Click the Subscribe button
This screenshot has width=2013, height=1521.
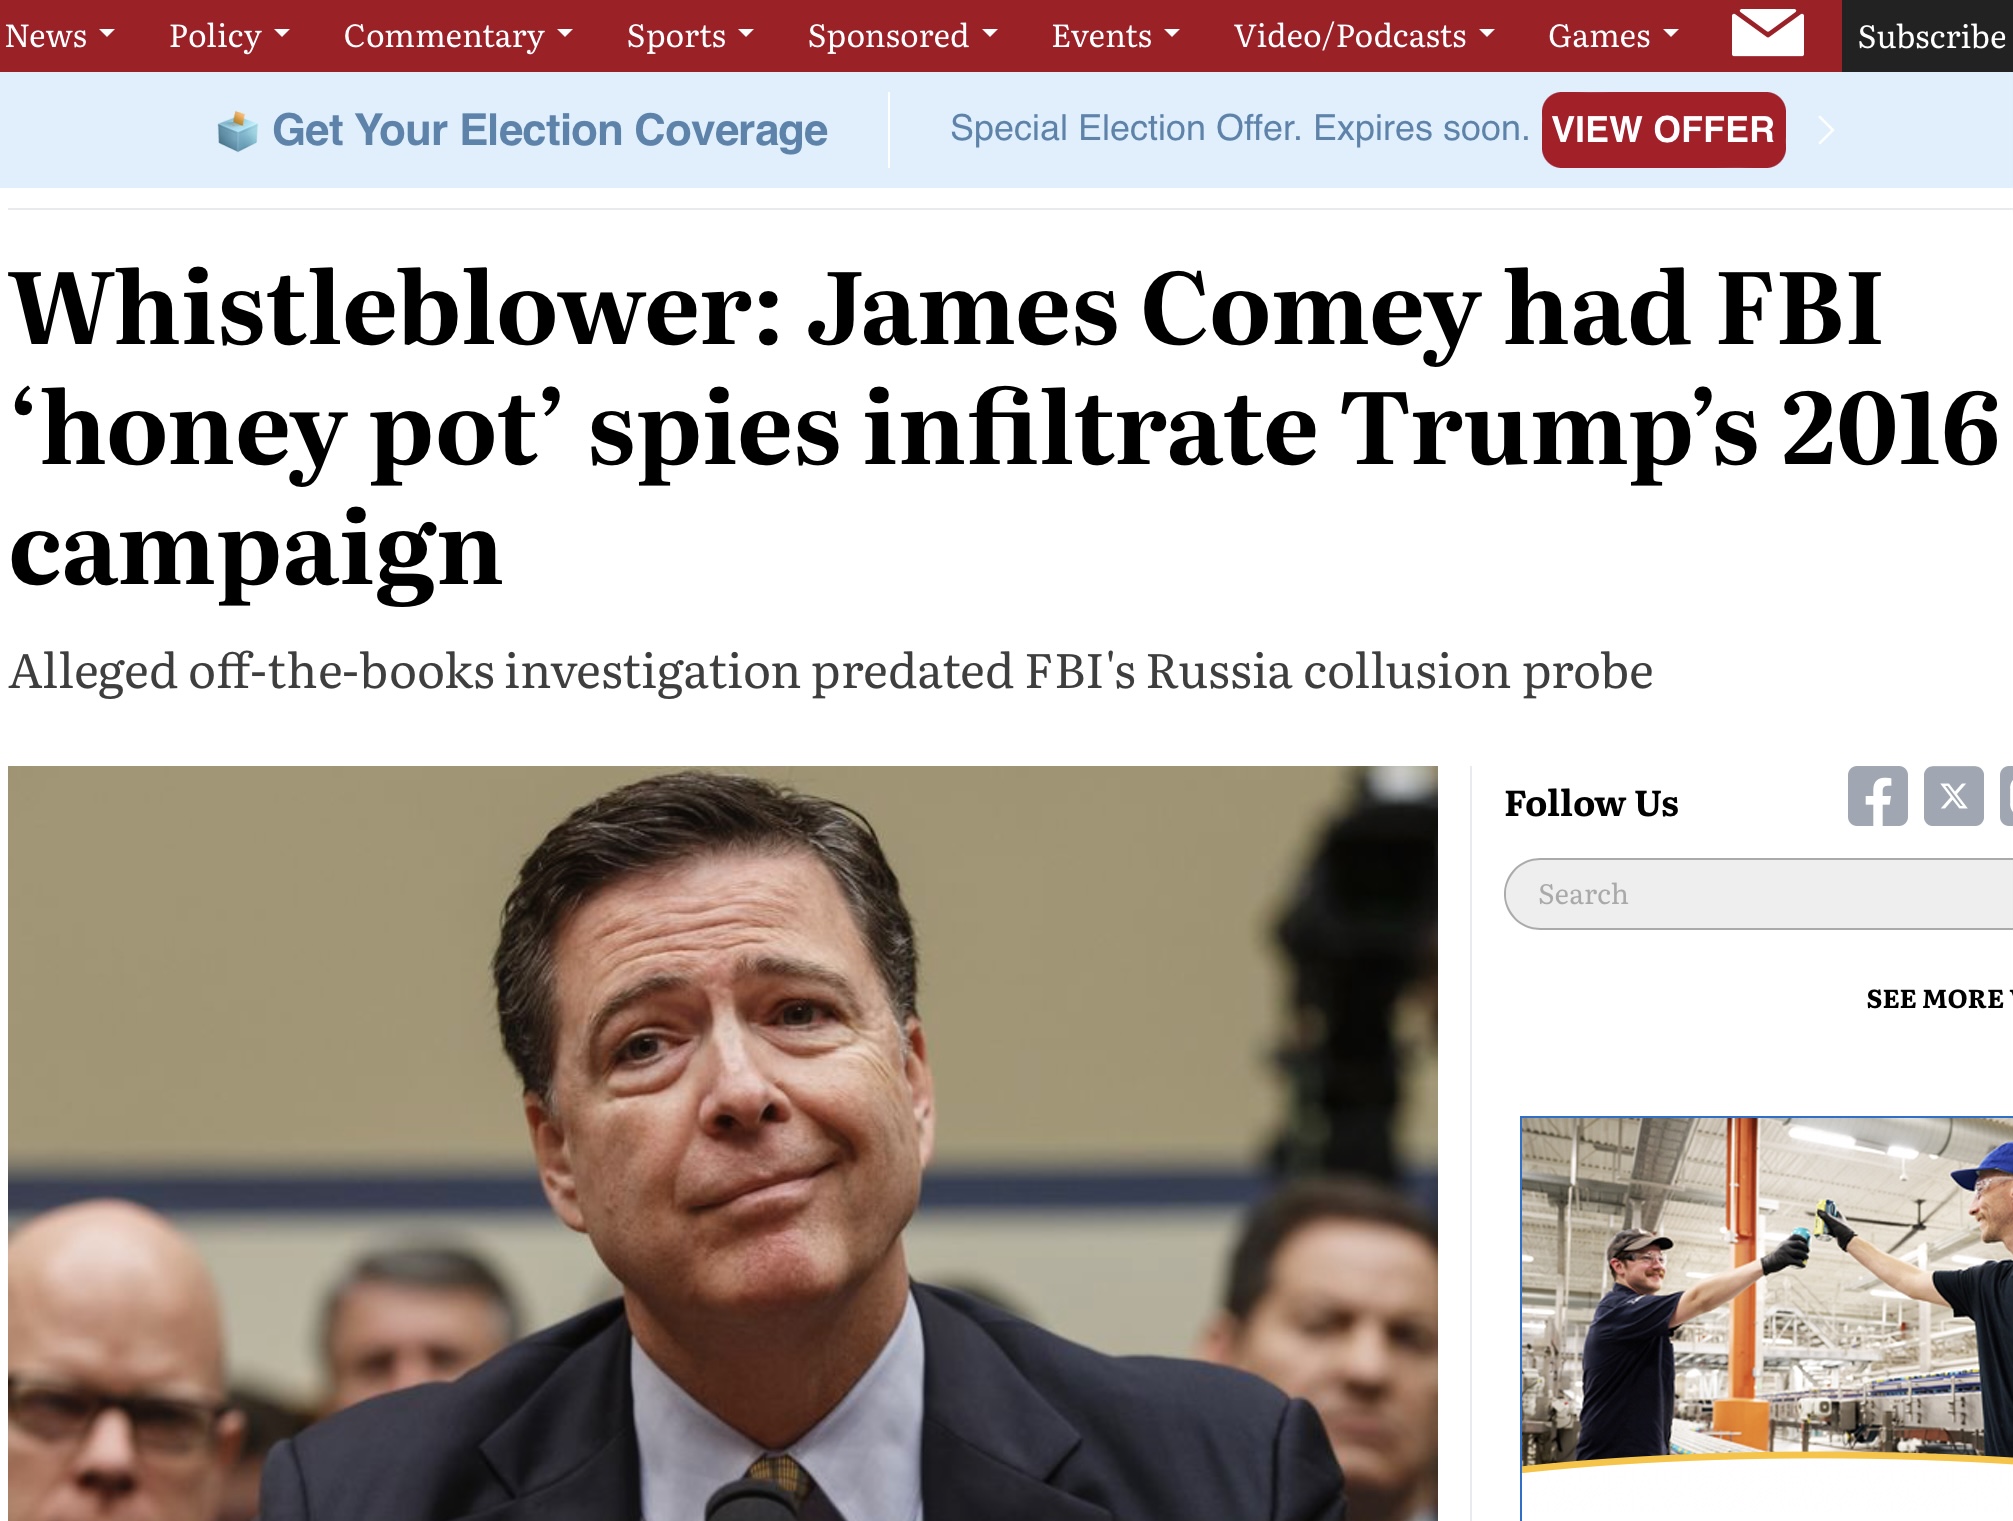click(x=1929, y=36)
